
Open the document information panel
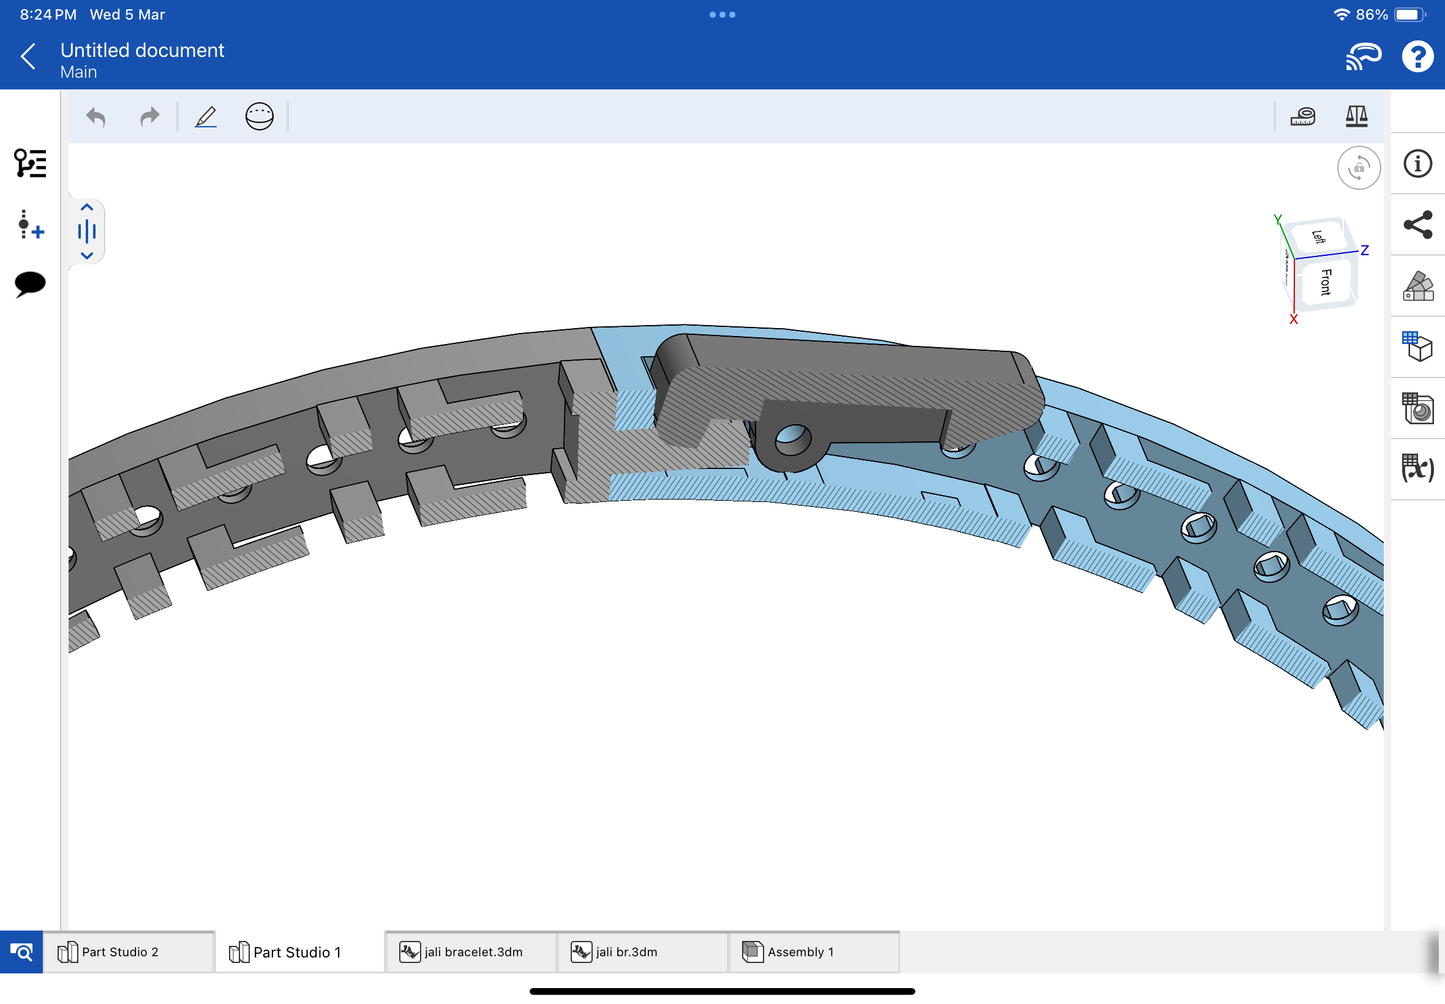click(1417, 164)
